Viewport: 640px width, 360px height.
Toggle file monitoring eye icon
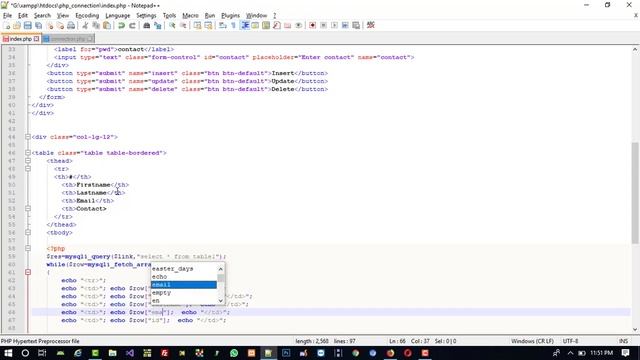tap(298, 25)
